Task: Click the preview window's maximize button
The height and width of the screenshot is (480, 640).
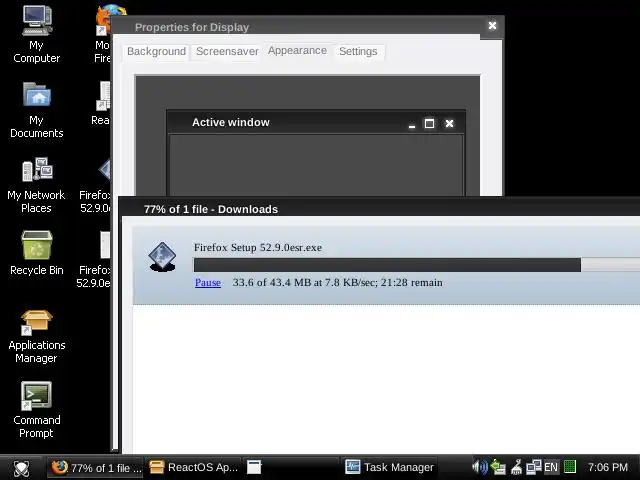Action: coord(429,123)
